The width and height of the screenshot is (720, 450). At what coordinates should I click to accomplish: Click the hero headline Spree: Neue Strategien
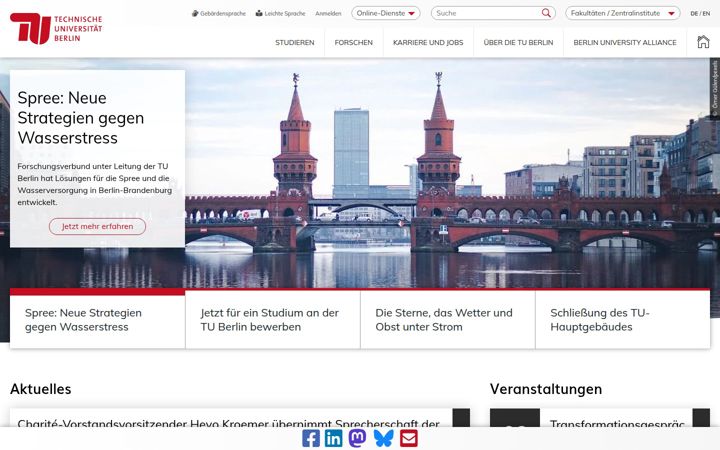(80, 118)
